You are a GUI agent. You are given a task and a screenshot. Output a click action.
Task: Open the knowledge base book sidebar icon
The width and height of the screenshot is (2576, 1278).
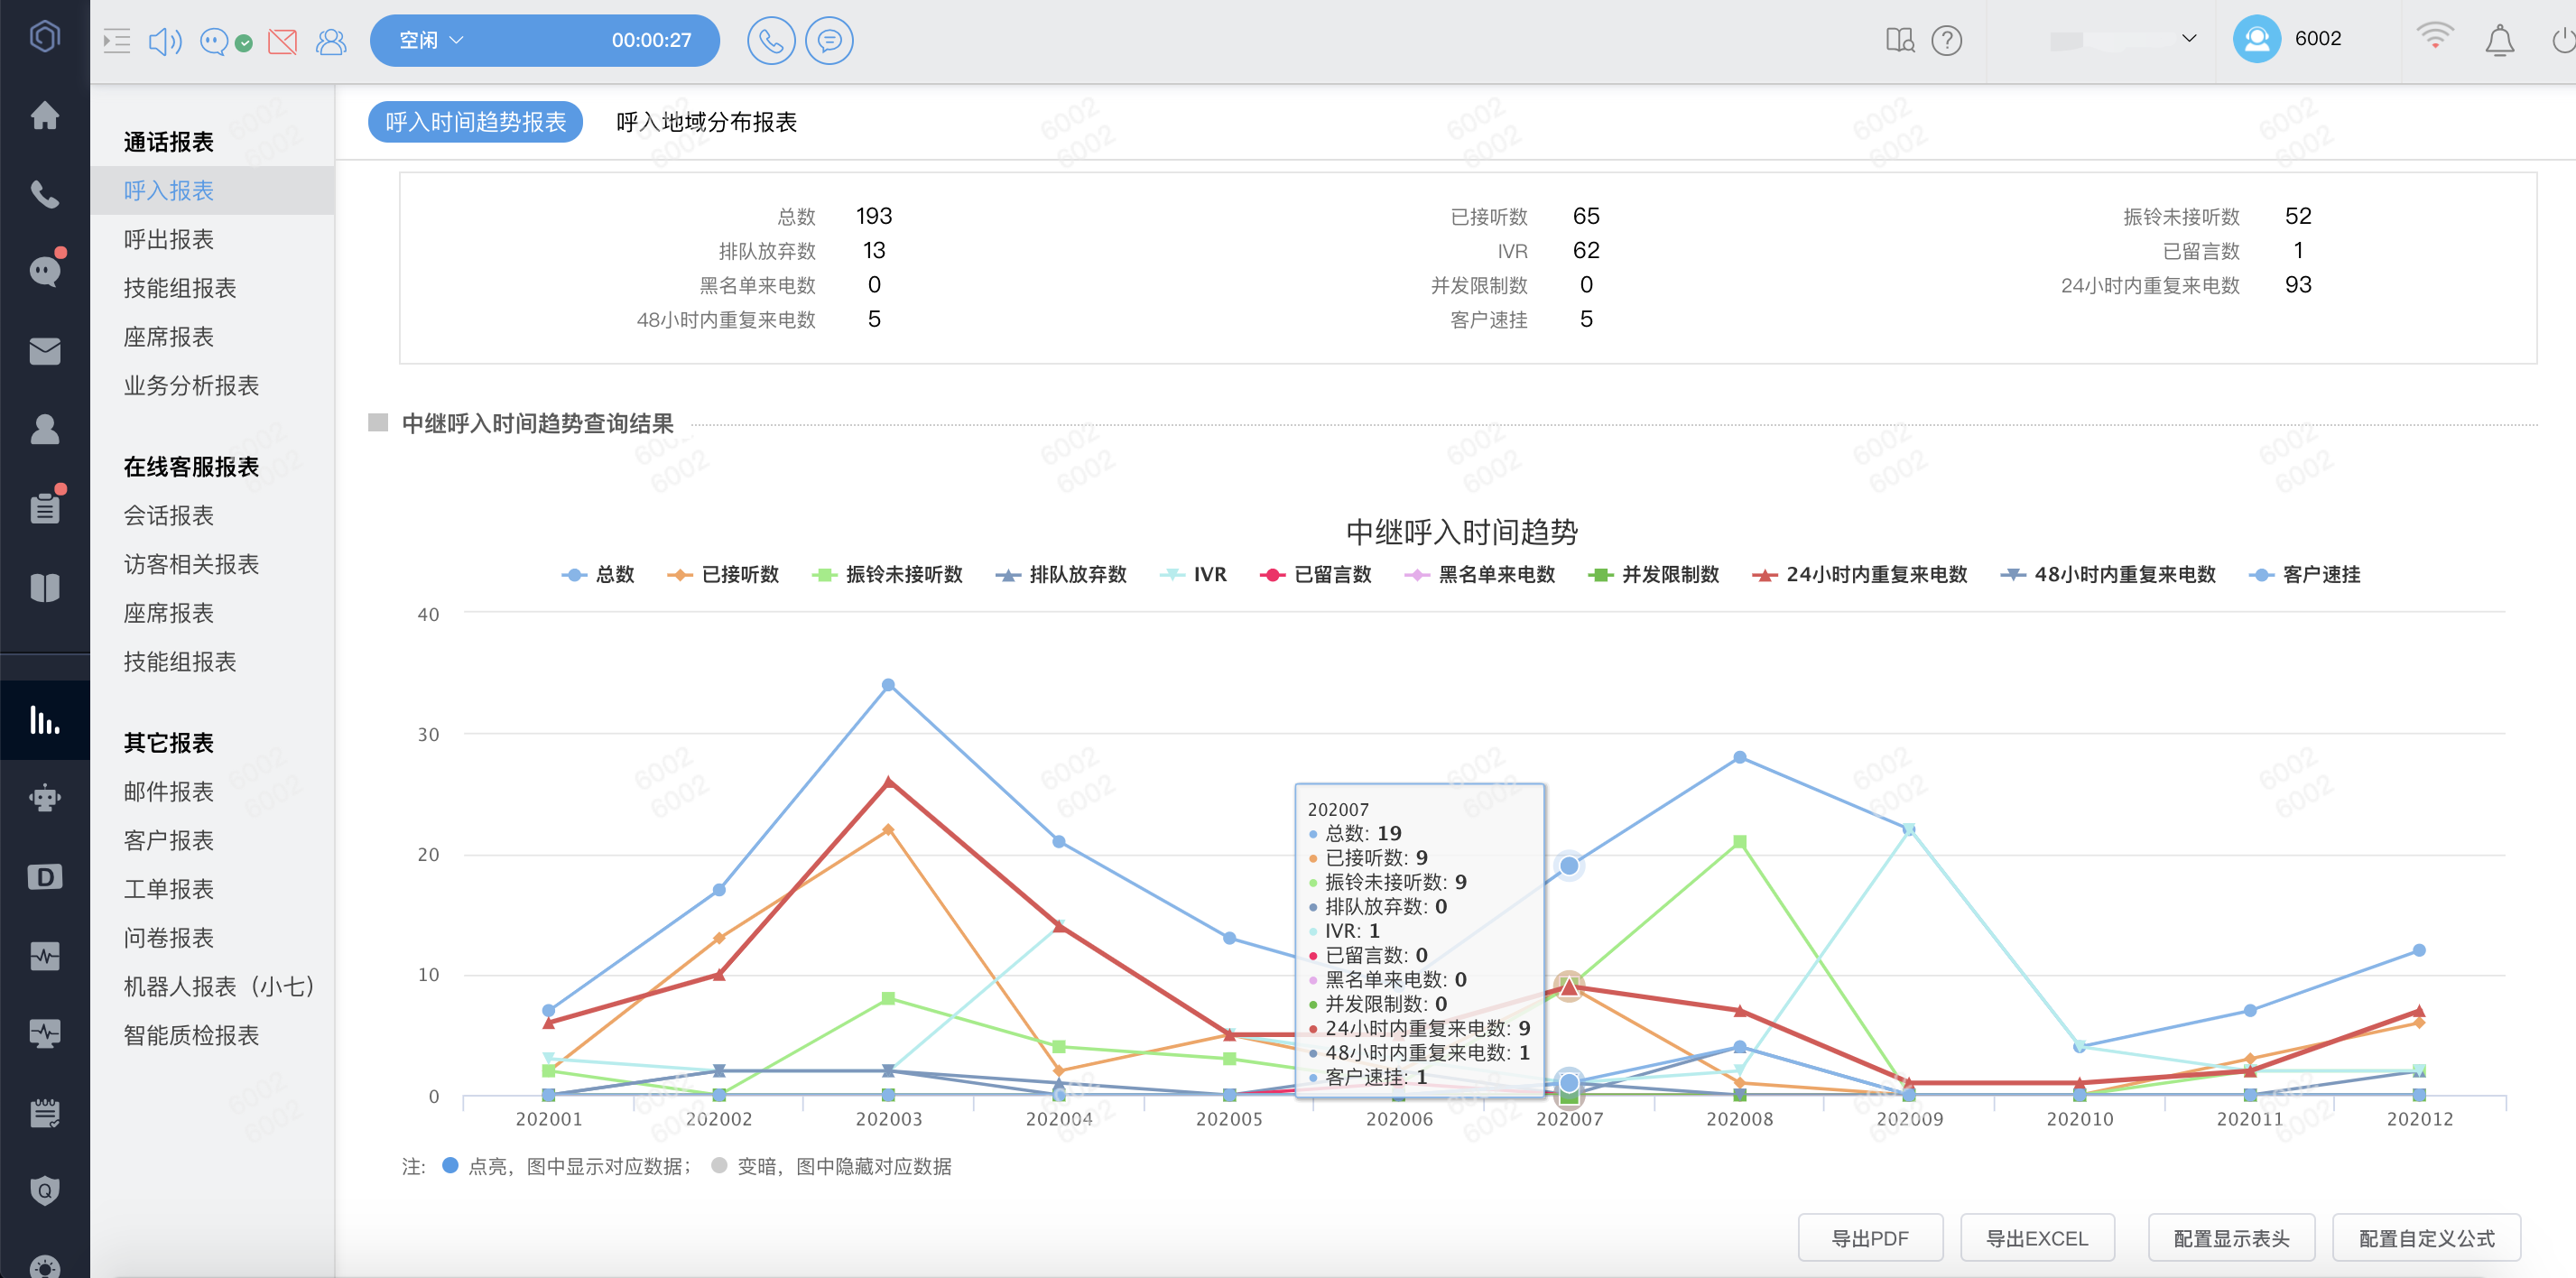coord(44,587)
